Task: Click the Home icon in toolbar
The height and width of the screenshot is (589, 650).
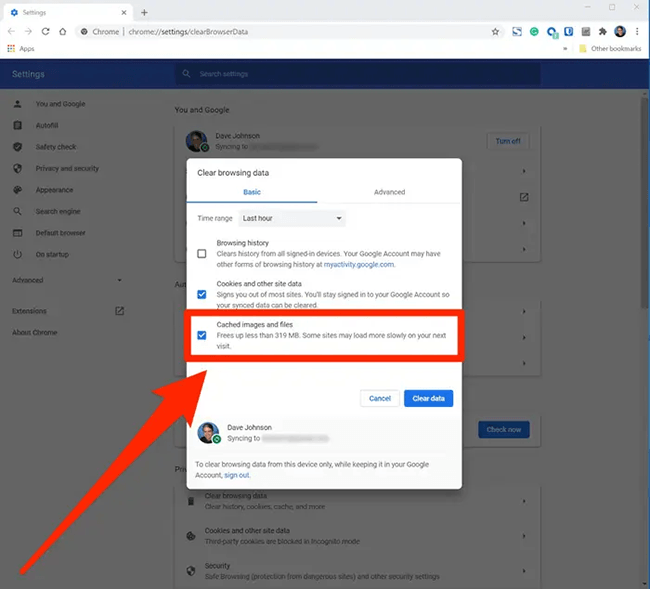Action: click(63, 32)
